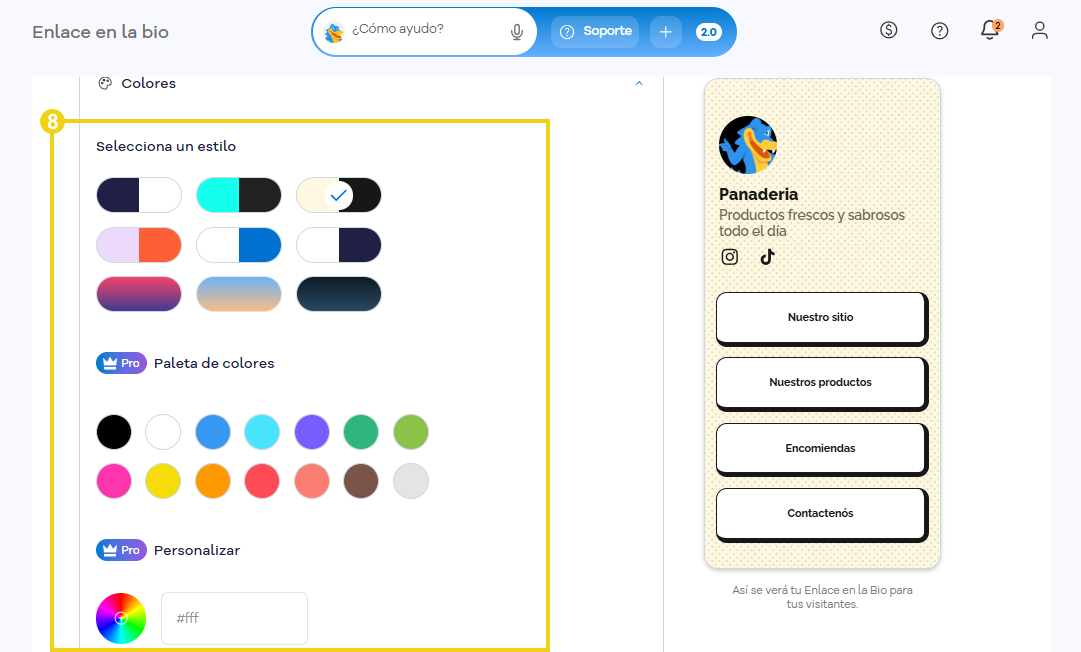Select the lavender and orange style
This screenshot has width=1081, height=652.
[139, 245]
